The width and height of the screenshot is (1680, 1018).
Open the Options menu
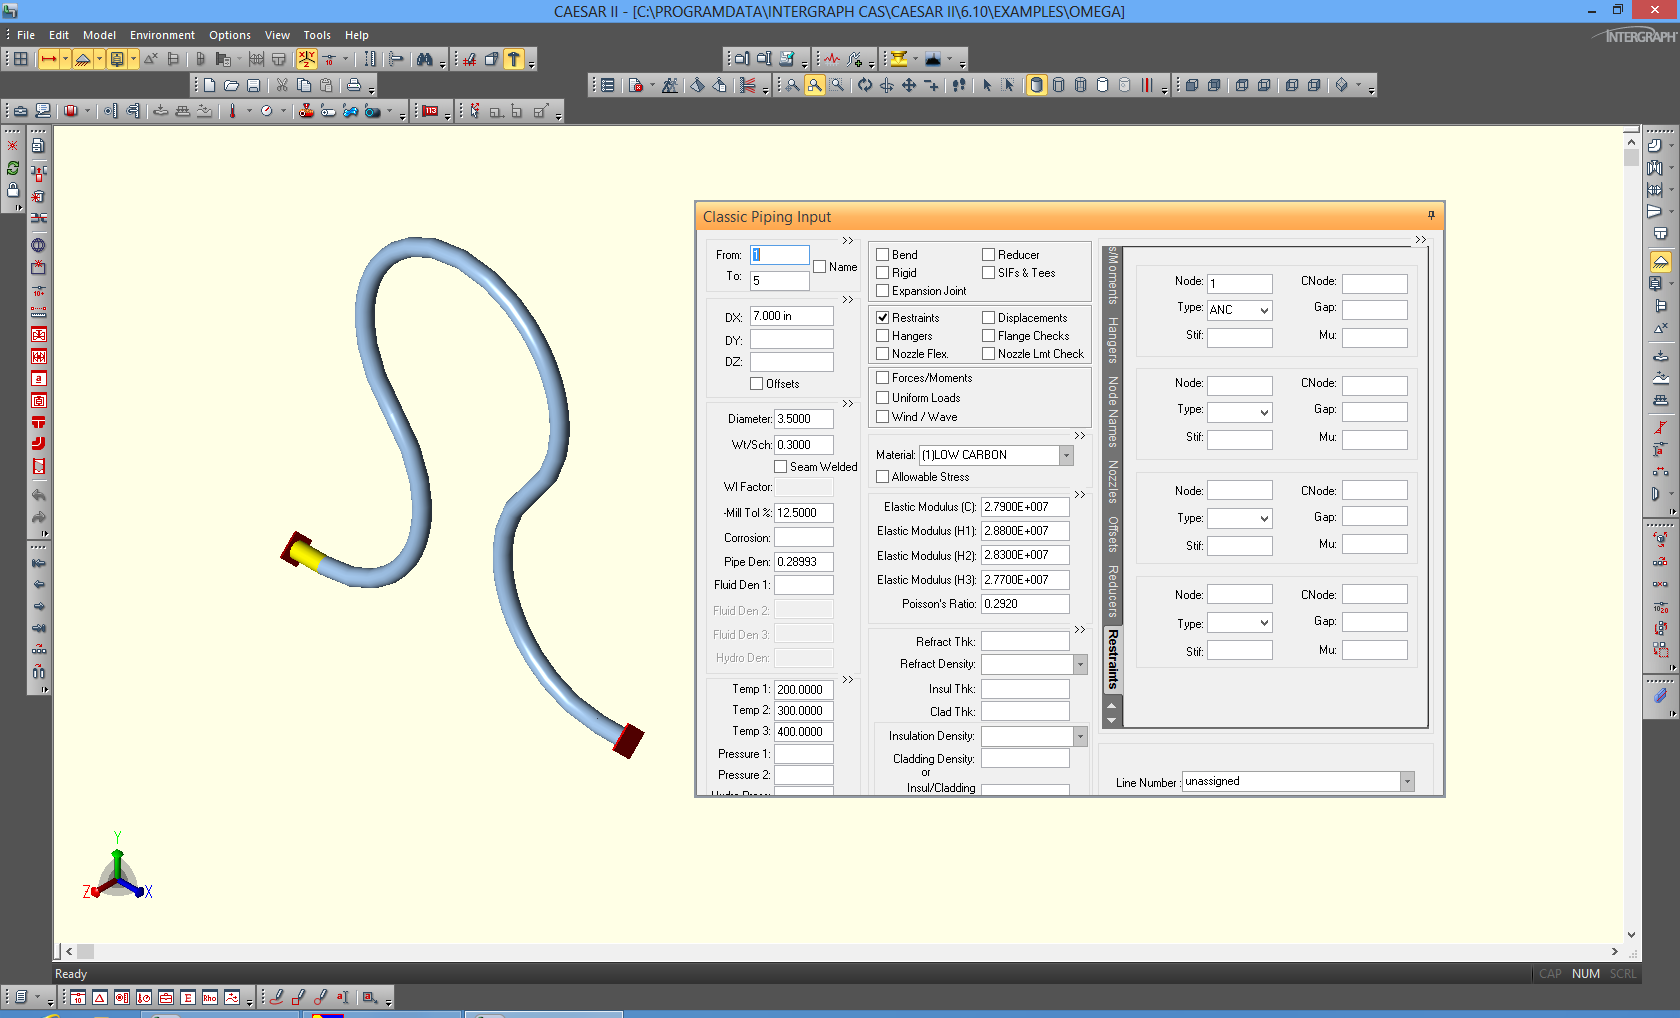click(x=230, y=35)
